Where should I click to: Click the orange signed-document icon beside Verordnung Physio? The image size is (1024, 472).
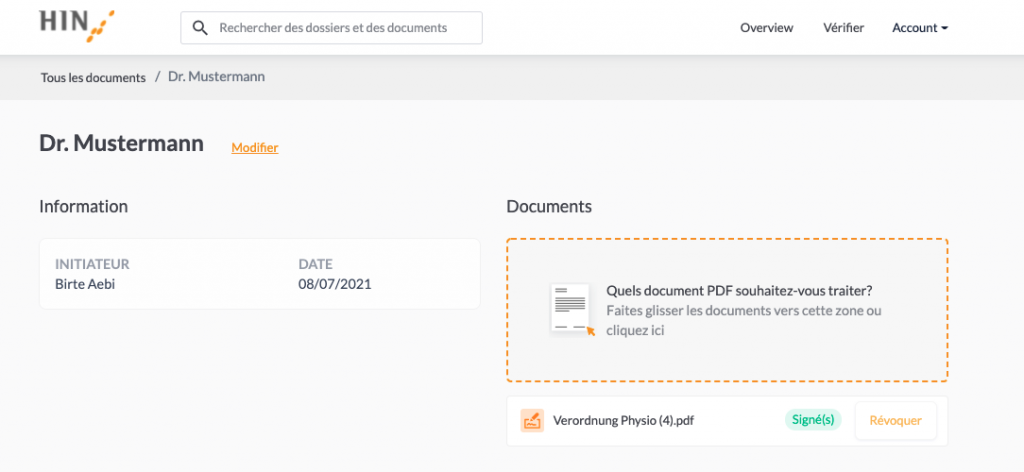[532, 420]
